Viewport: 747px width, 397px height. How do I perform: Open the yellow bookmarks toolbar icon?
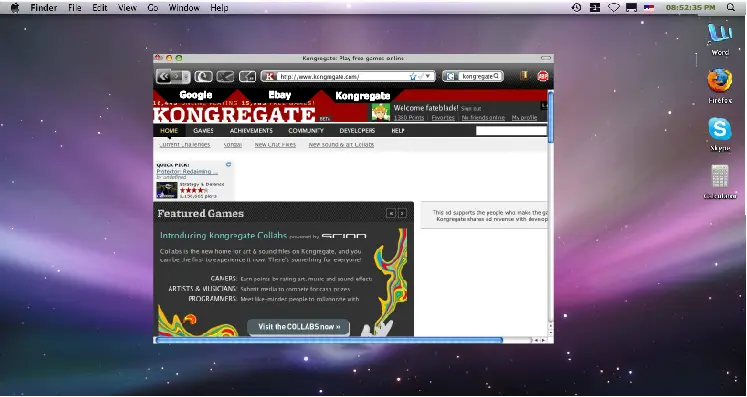(524, 75)
